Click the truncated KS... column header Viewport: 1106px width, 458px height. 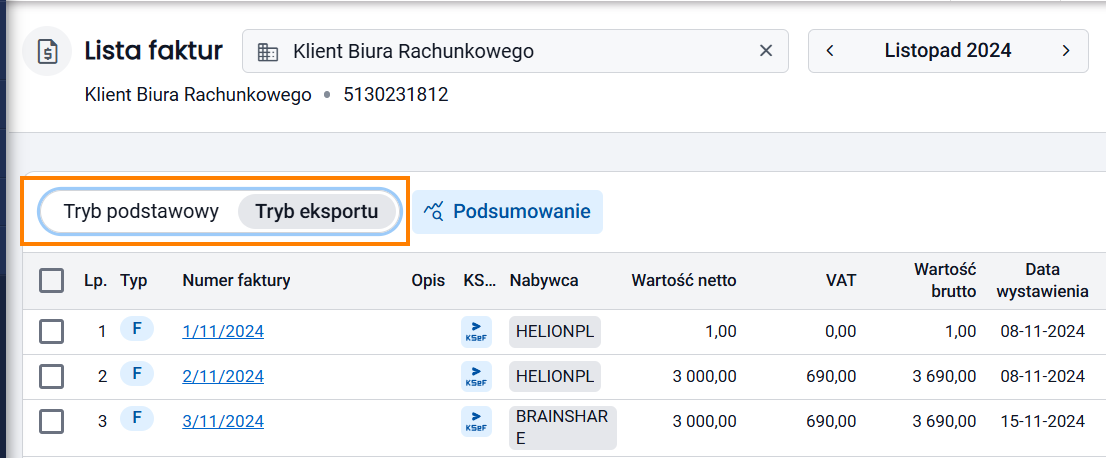pos(480,281)
